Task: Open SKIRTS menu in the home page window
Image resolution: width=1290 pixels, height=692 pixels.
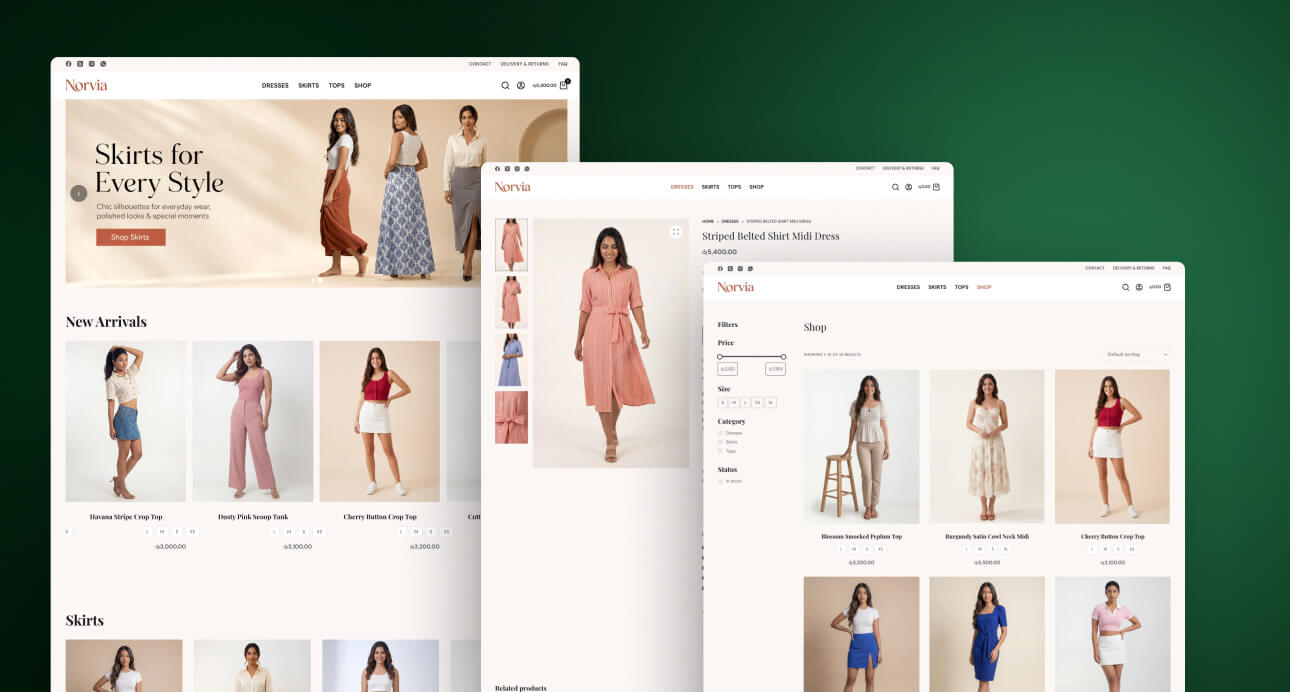Action: (309, 85)
